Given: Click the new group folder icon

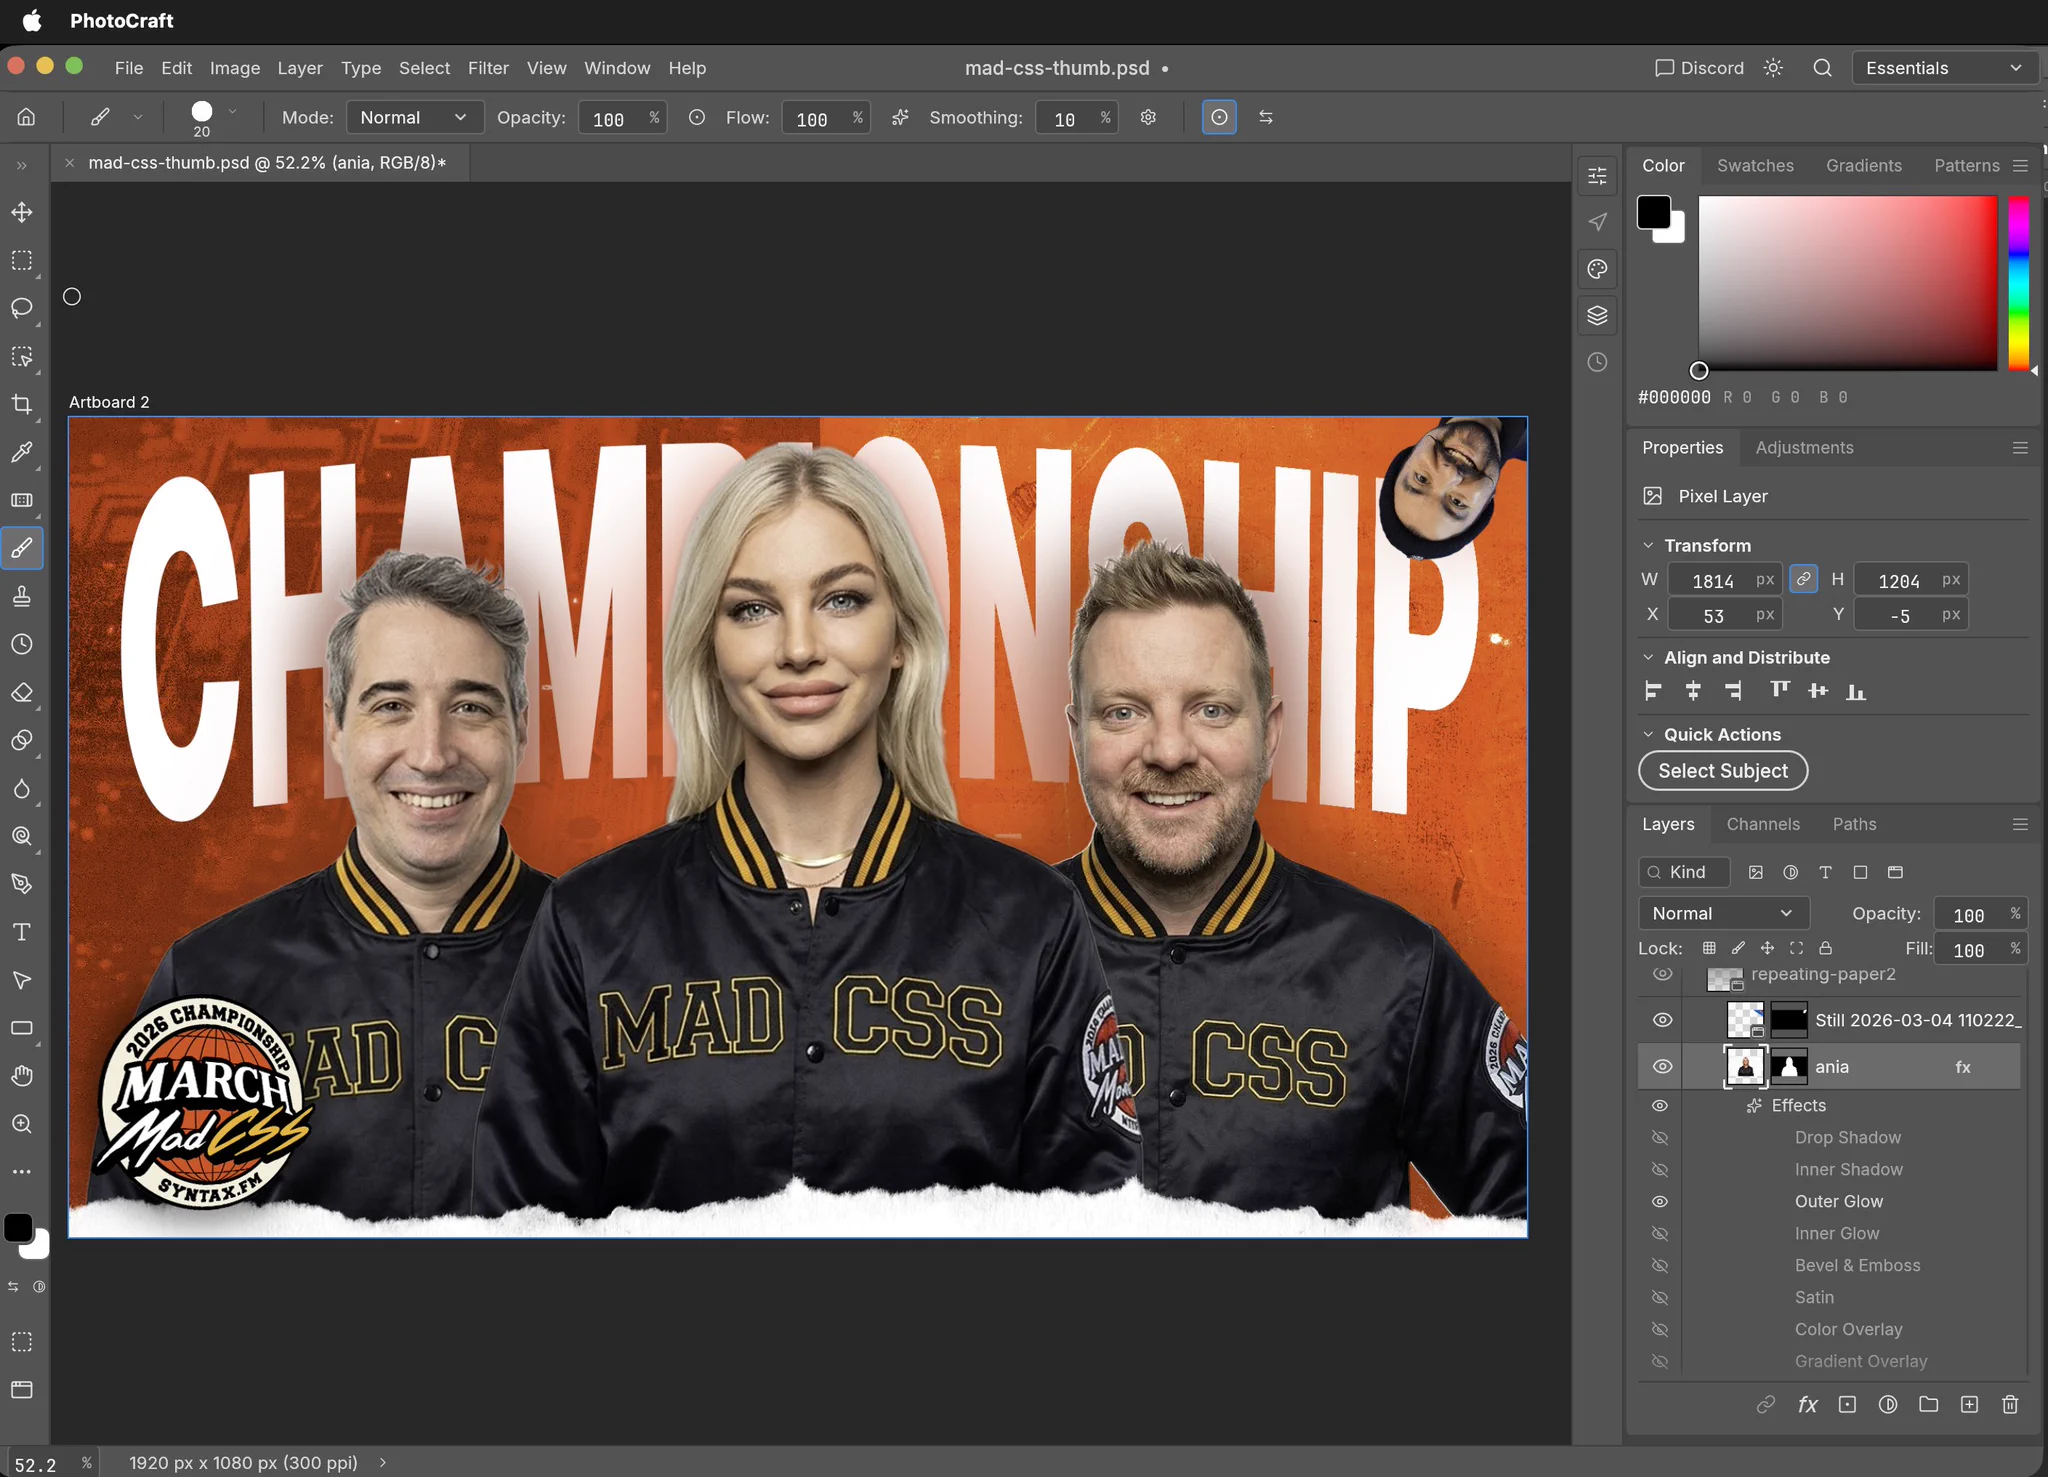Looking at the screenshot, I should tap(1928, 1404).
